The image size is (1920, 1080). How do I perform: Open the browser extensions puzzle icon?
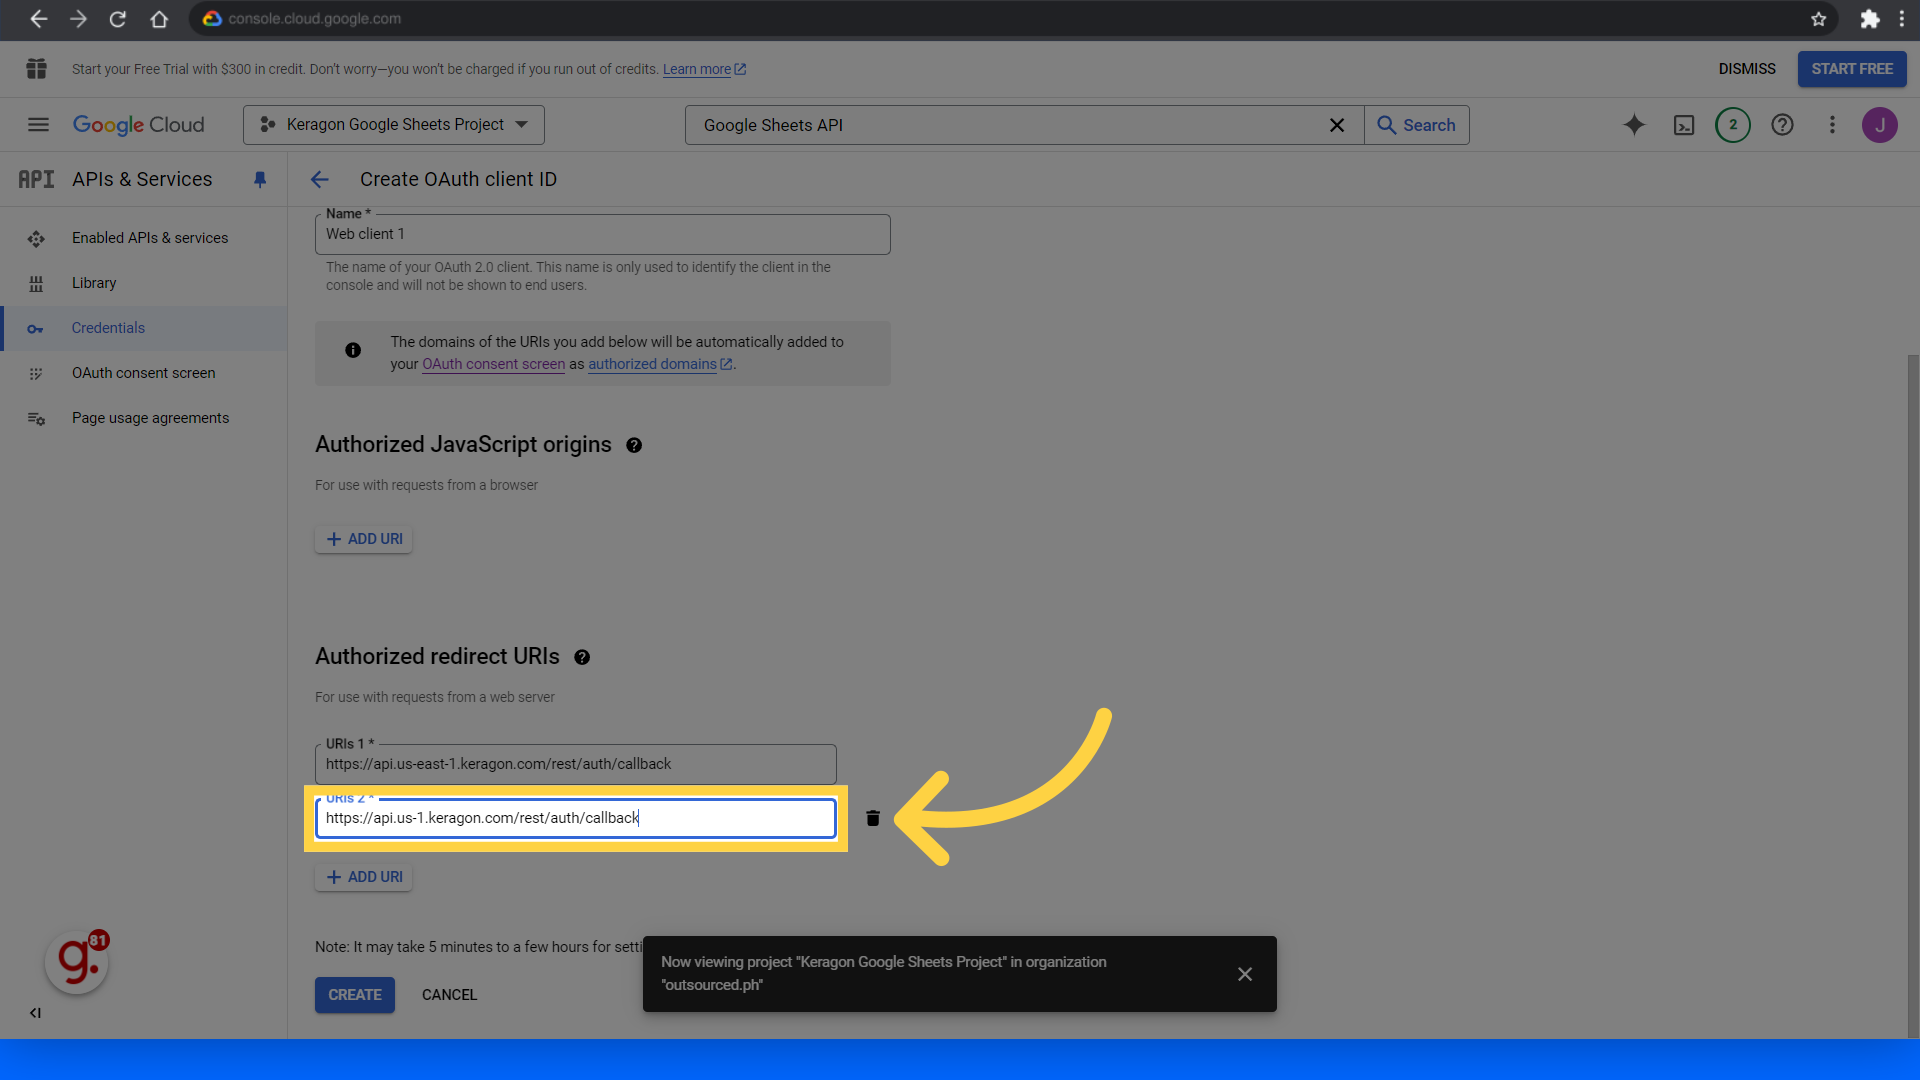pos(1869,19)
